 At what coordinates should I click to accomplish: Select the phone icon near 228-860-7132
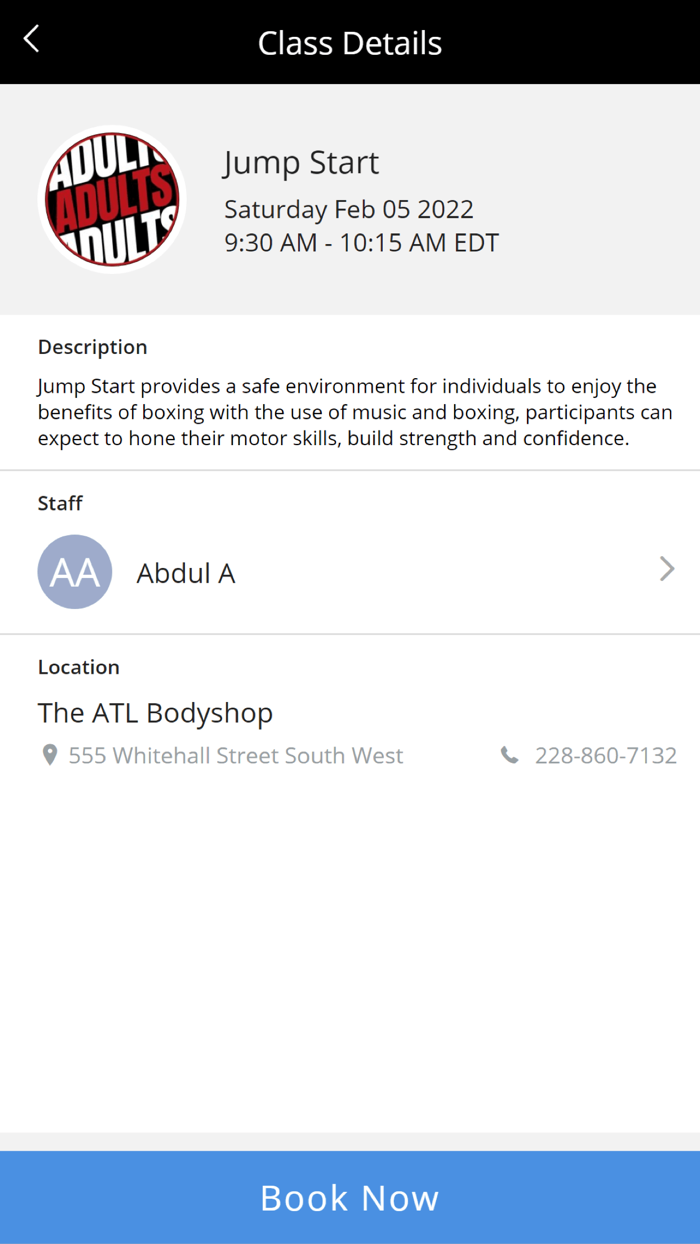[508, 755]
